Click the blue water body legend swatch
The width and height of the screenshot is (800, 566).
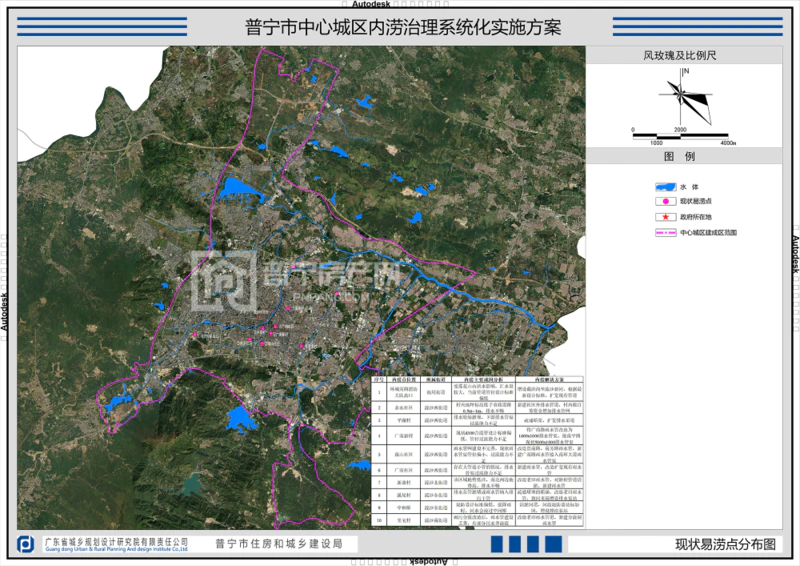tap(664, 187)
